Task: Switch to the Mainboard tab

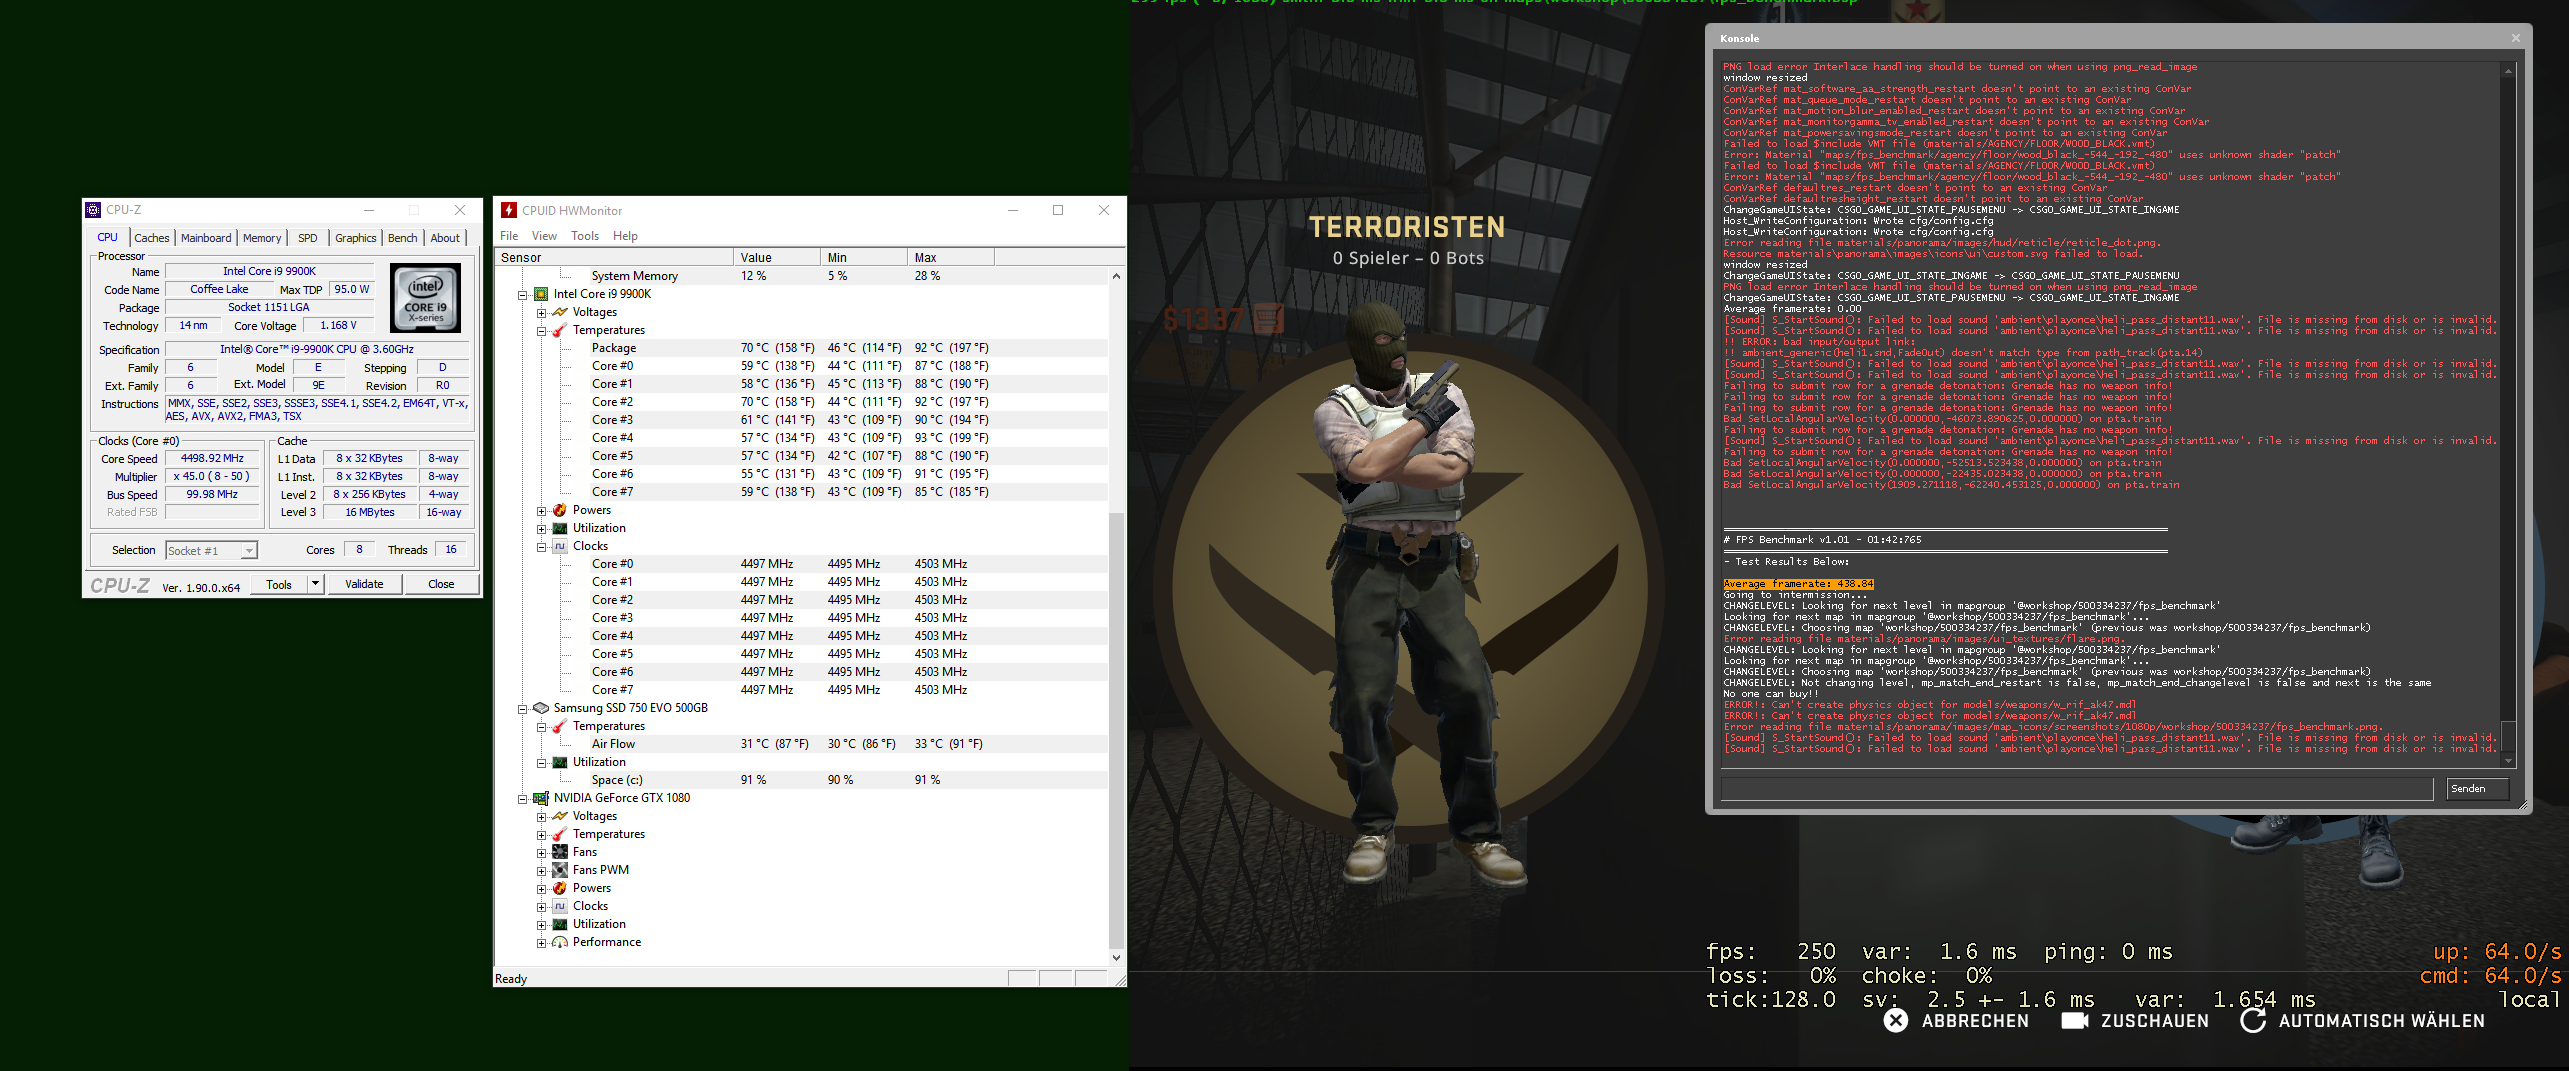Action: point(206,238)
